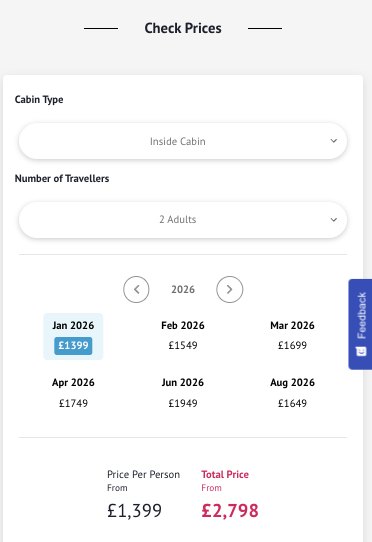
Task: Choose the Feb 2026 departure at £1549
Action: click(183, 335)
